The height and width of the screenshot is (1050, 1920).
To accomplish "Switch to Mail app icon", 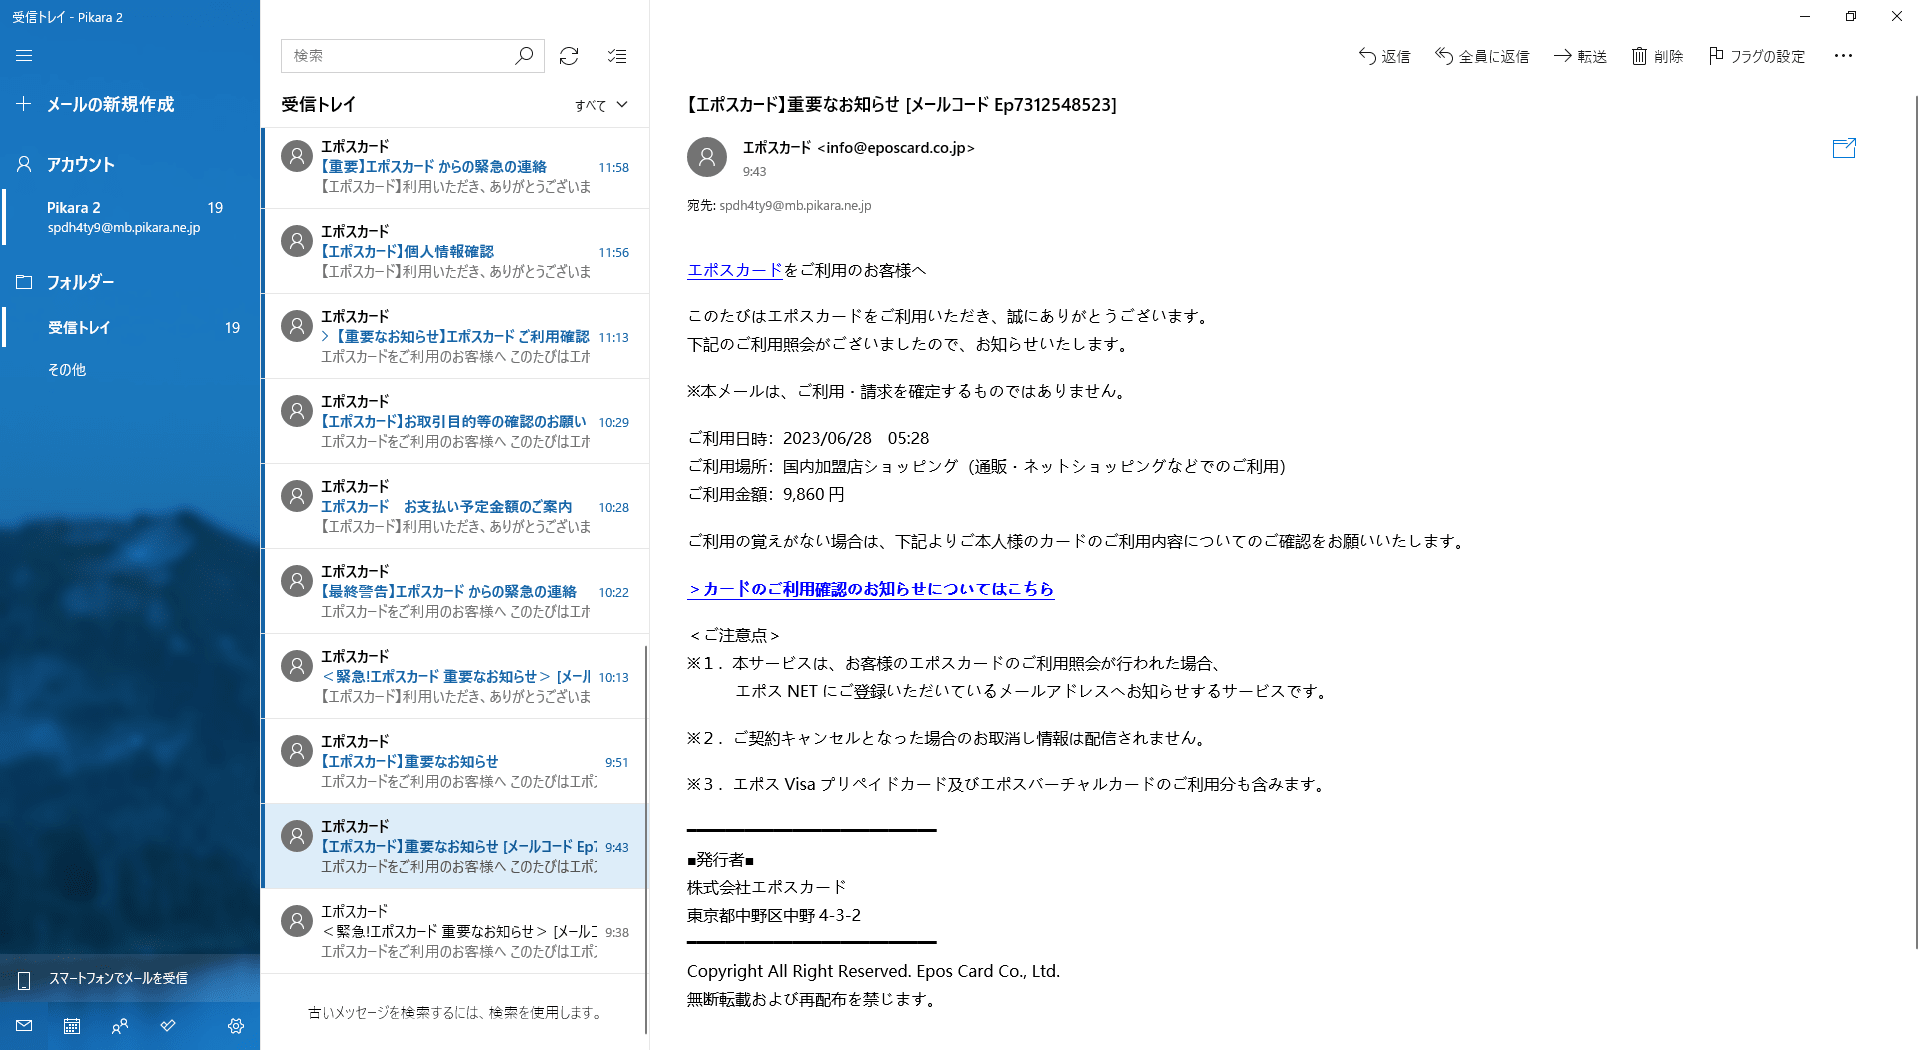I will click(24, 1026).
